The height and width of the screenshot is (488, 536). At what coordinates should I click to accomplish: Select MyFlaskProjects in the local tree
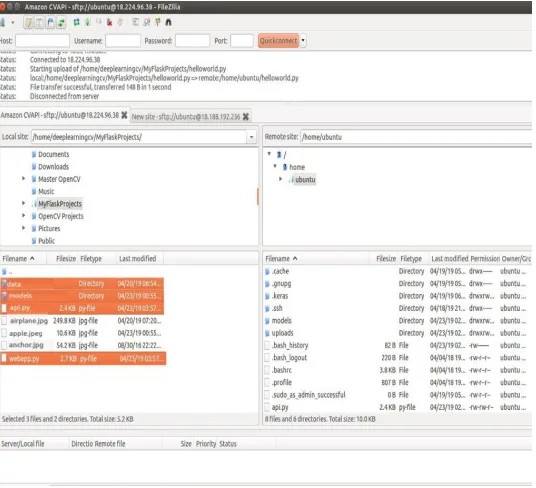pyautogui.click(x=60, y=204)
